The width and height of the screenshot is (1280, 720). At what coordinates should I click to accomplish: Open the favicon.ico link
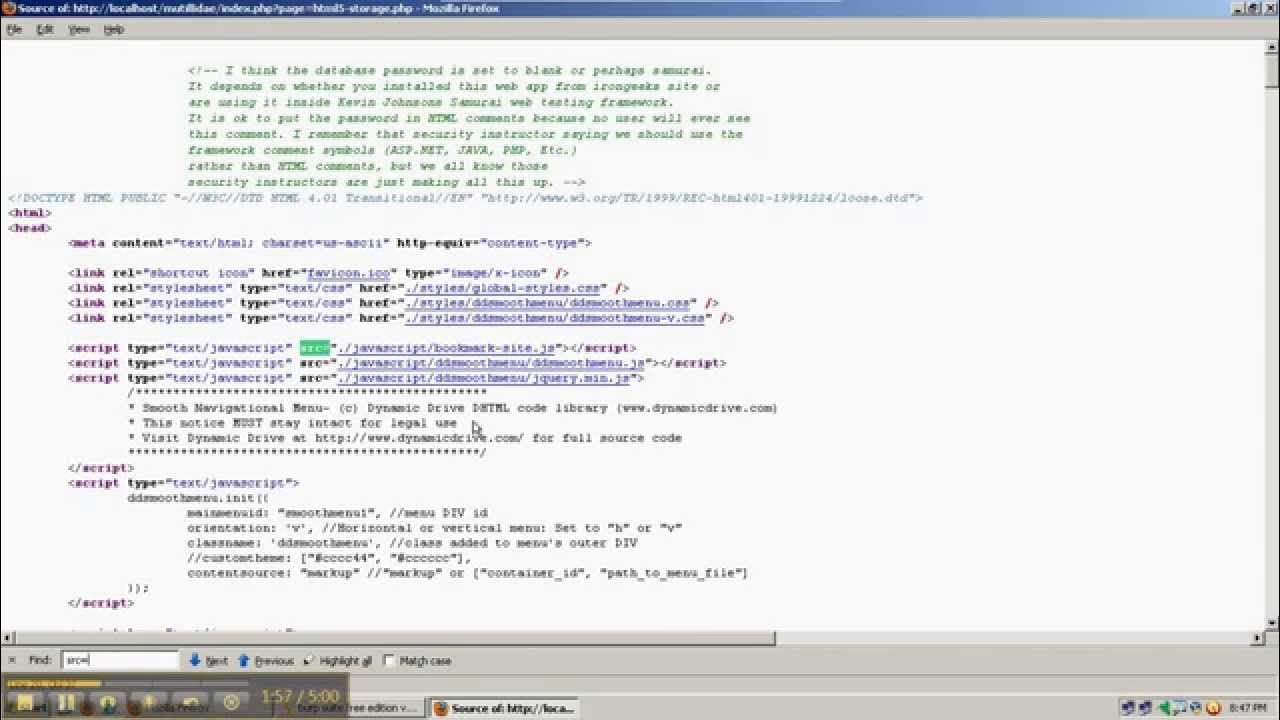pyautogui.click(x=349, y=273)
